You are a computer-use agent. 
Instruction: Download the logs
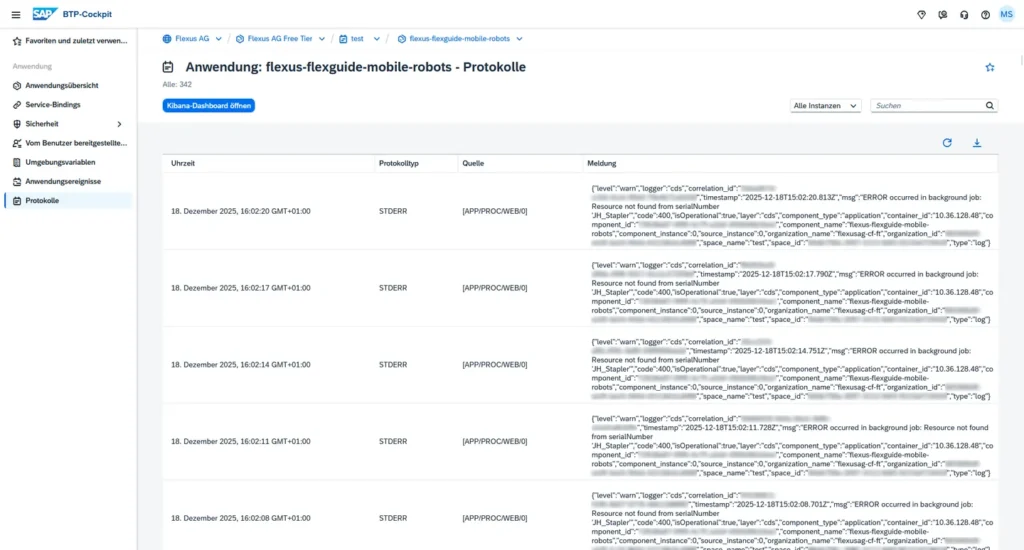pos(977,143)
